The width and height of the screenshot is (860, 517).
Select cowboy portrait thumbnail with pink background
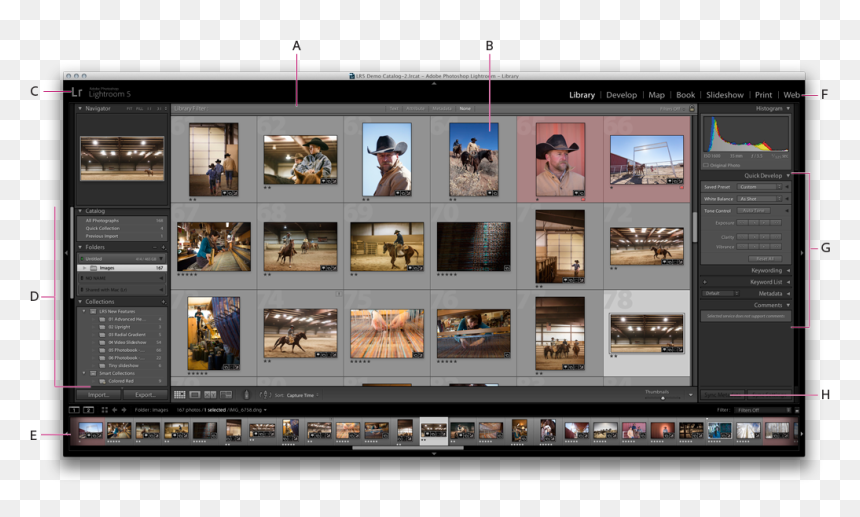(560, 159)
